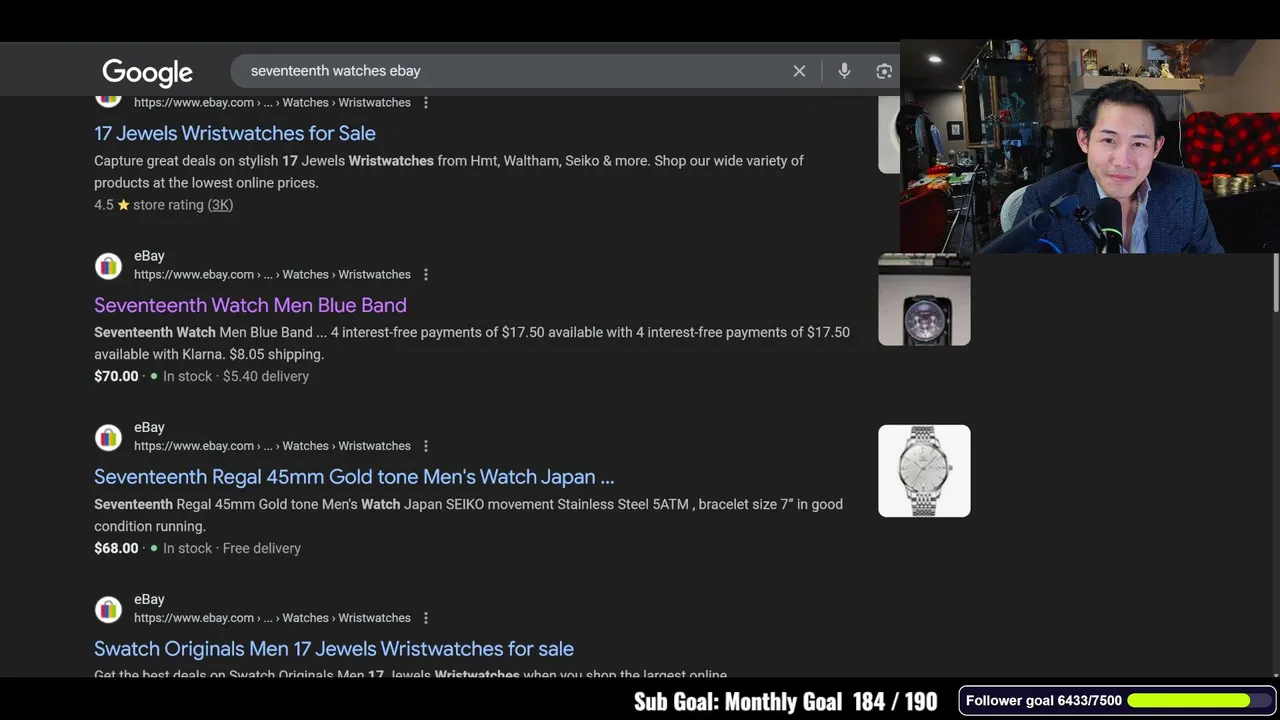
Task: Click the page vertical scrollbar thumb
Action: [1276, 285]
